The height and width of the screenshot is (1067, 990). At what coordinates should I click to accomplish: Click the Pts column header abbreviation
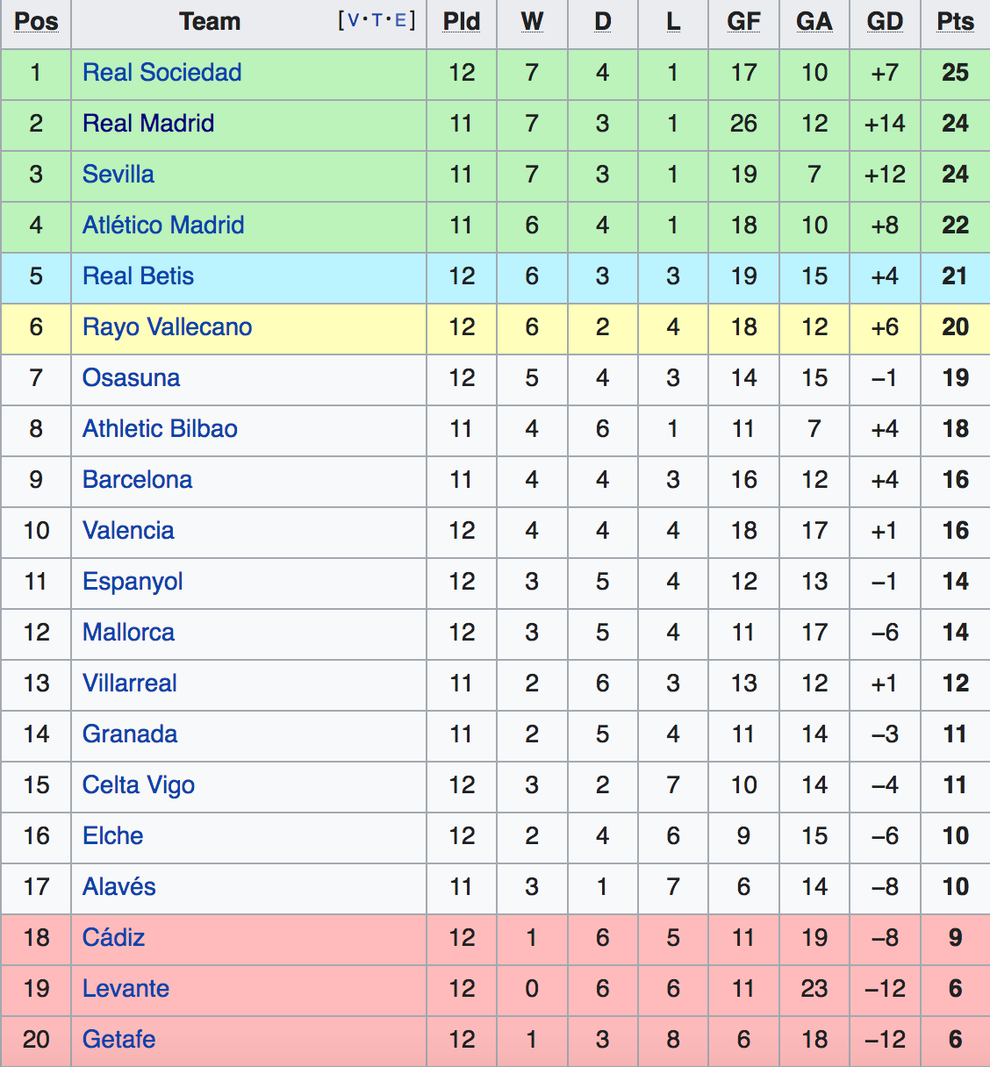click(x=955, y=22)
